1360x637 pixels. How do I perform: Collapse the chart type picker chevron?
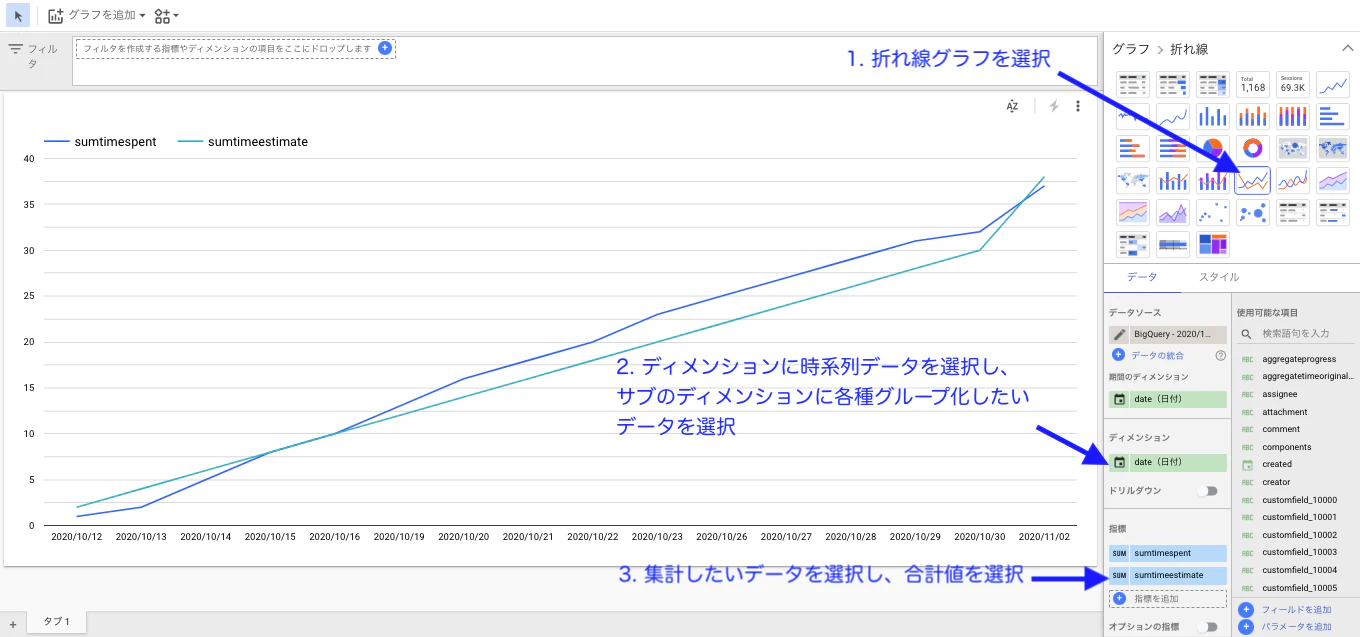1346,48
